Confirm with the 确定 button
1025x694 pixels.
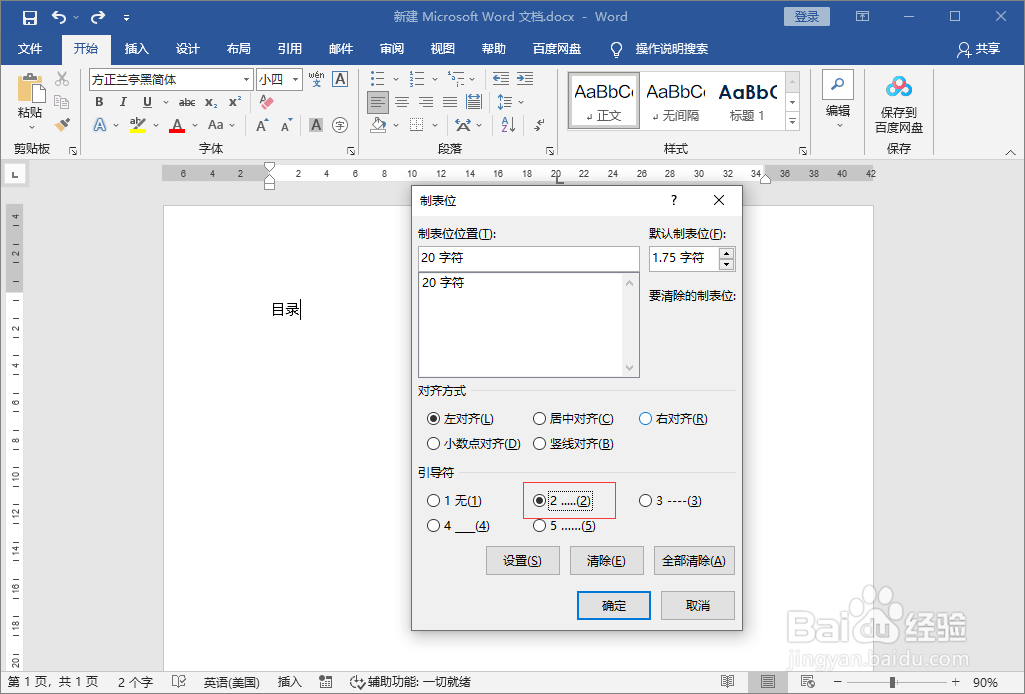click(613, 605)
